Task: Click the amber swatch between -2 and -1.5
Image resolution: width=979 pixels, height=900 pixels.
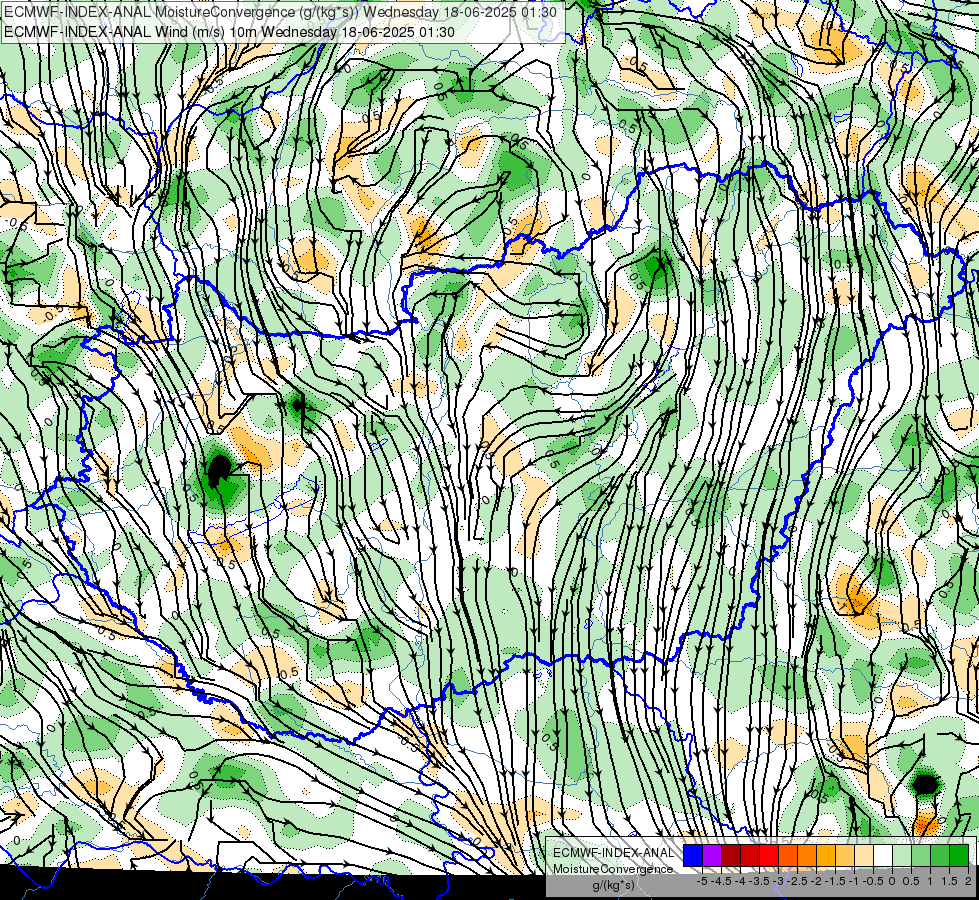Action: pyautogui.click(x=826, y=856)
